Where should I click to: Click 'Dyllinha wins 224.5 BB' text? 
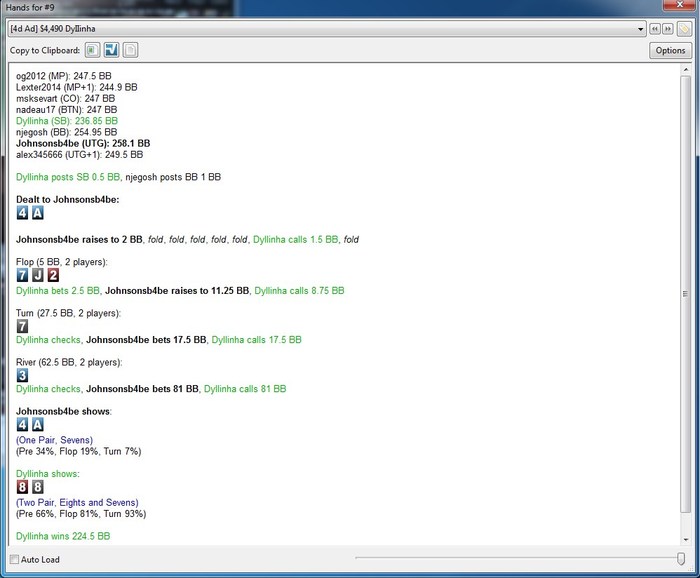click(63, 536)
